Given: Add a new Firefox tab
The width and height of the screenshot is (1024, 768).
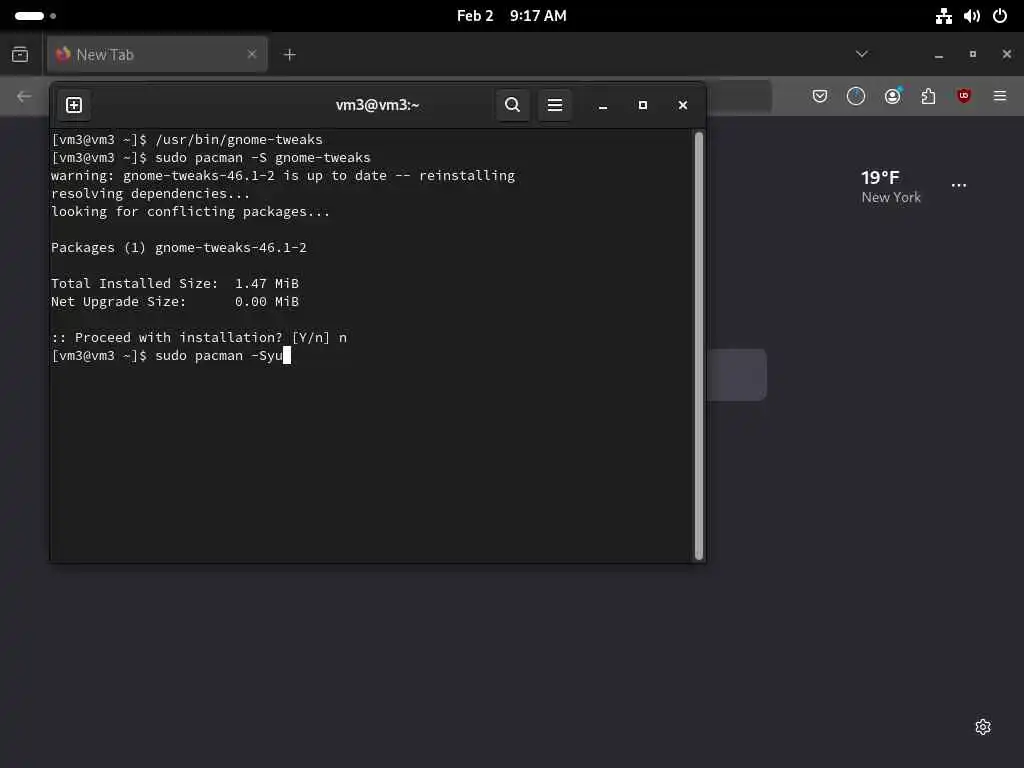Looking at the screenshot, I should coord(290,55).
